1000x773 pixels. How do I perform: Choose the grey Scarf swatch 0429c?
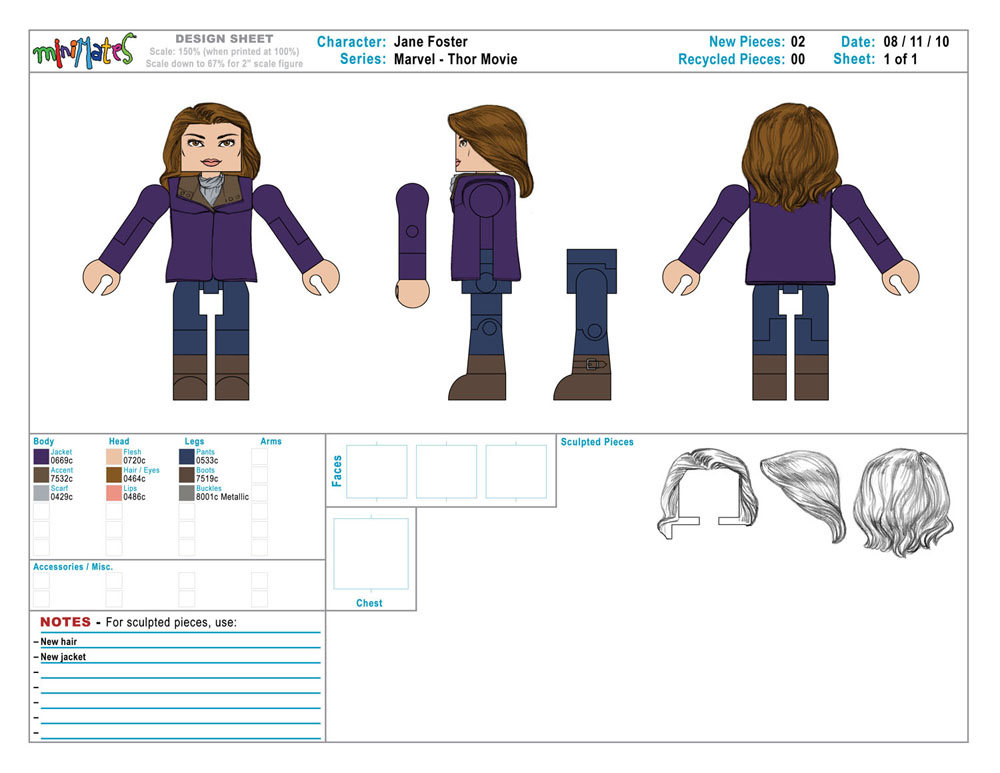(41, 493)
